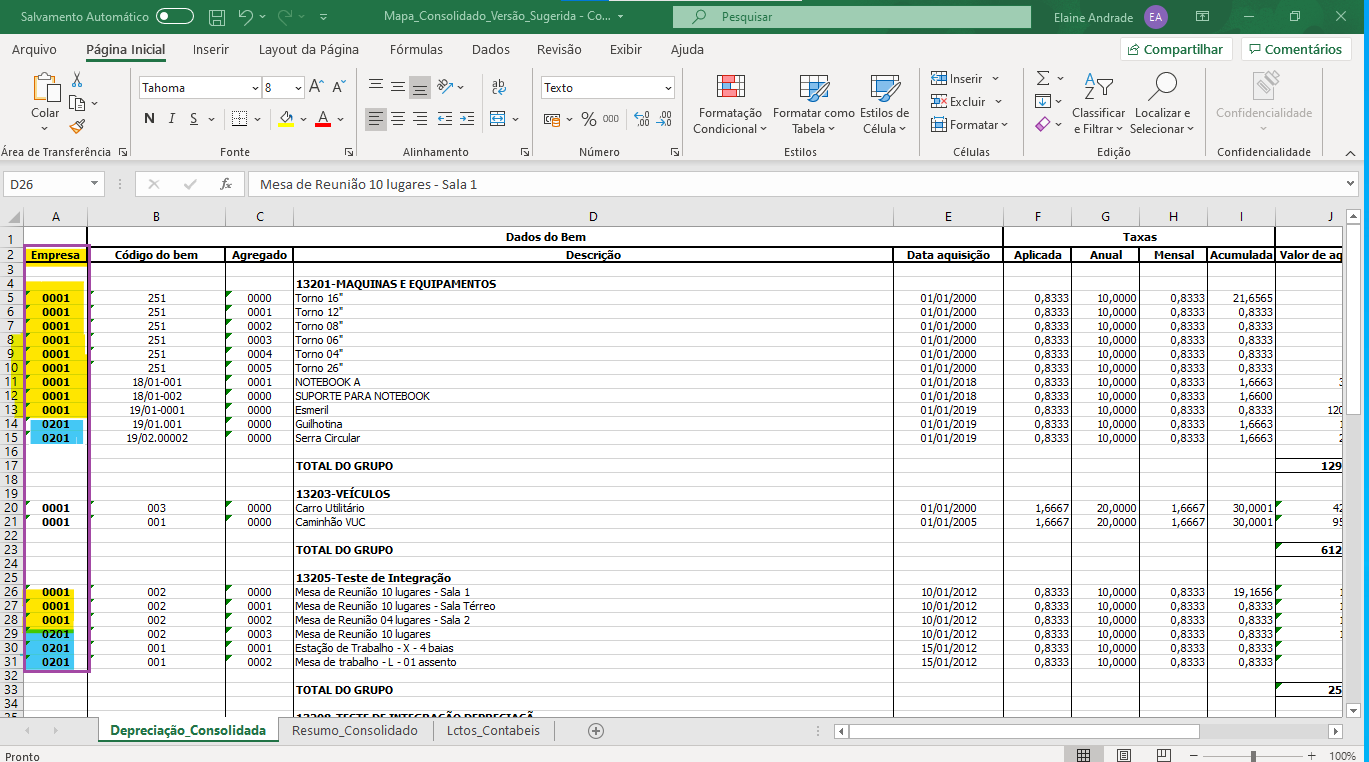Screen dimensions: 1369x762
Task: Increase the cell indent
Action: tap(466, 119)
